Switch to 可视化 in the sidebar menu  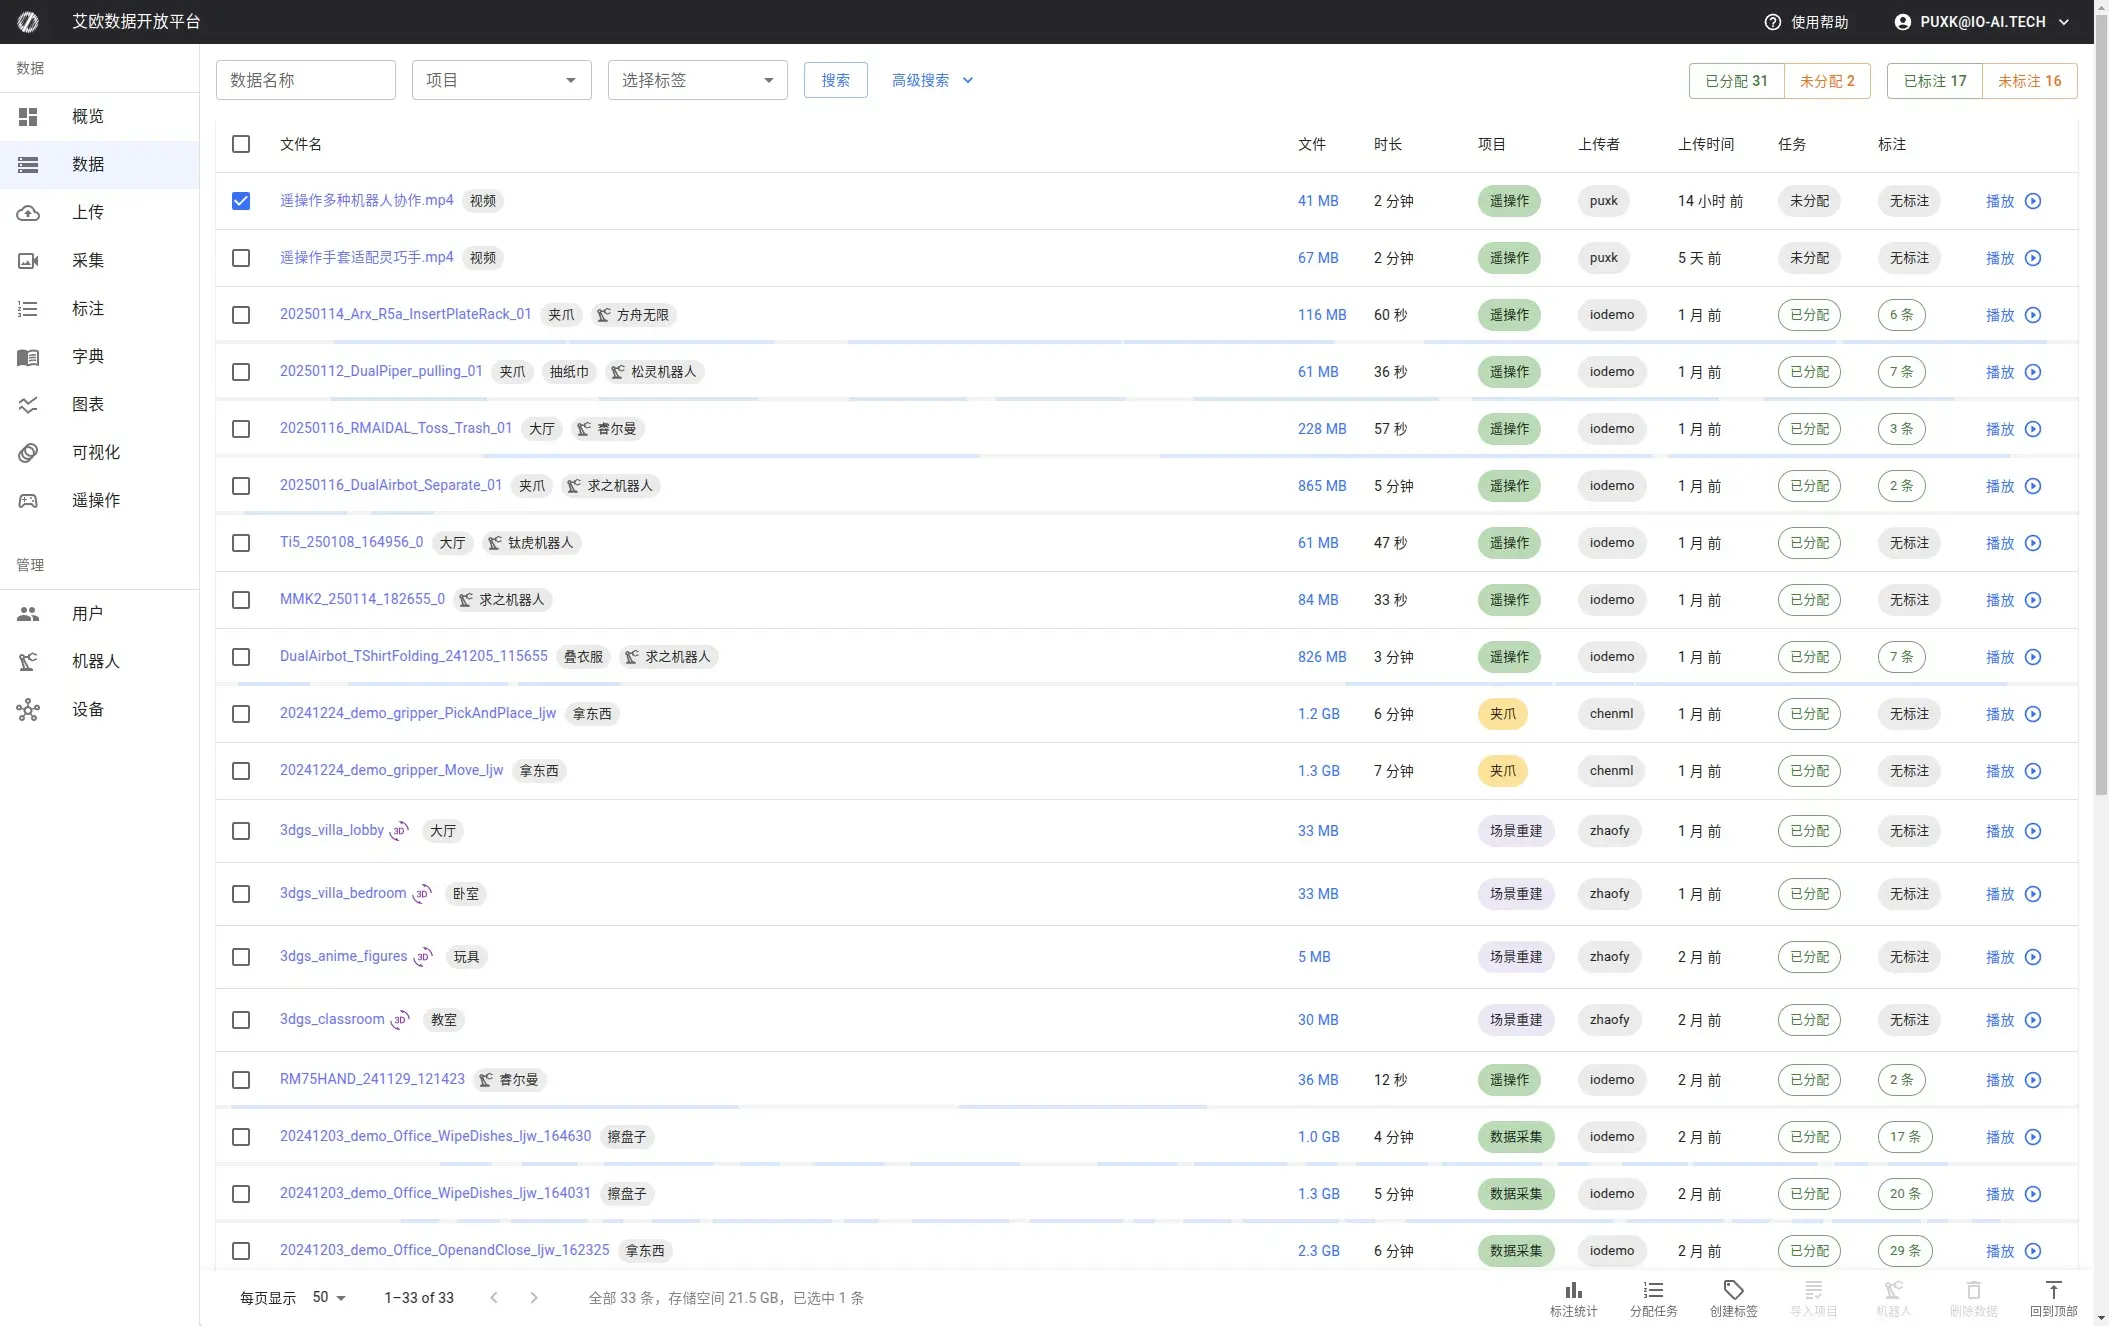coord(95,453)
